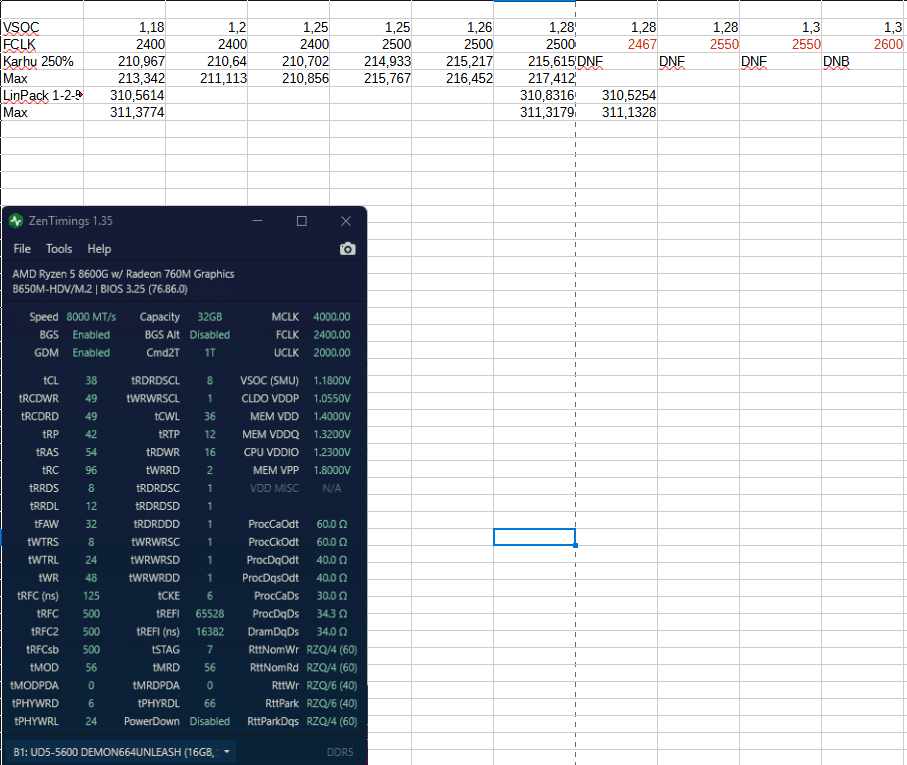Close the ZenTimings window
The image size is (907, 765).
[346, 221]
